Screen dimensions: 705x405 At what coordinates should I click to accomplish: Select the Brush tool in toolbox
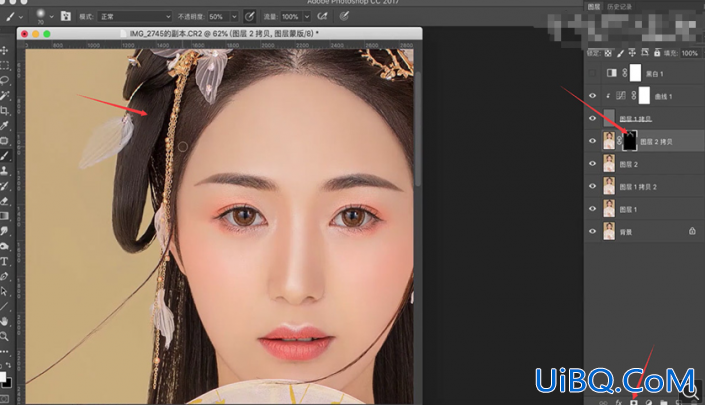pyautogui.click(x=4, y=156)
